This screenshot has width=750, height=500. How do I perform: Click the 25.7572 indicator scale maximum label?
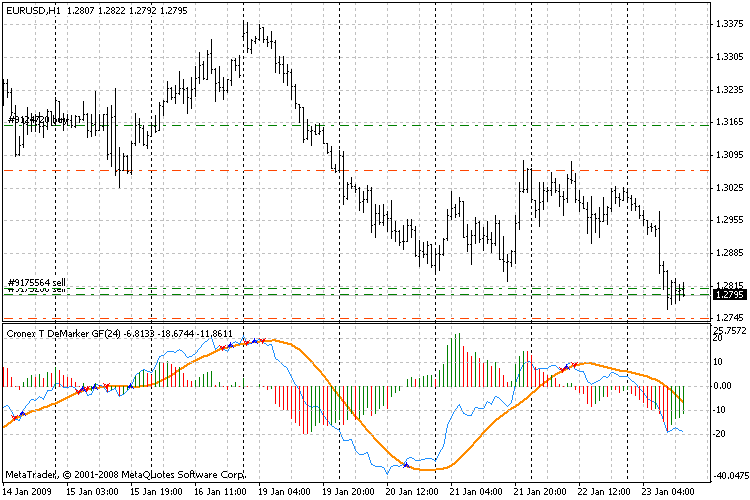pyautogui.click(x=727, y=330)
